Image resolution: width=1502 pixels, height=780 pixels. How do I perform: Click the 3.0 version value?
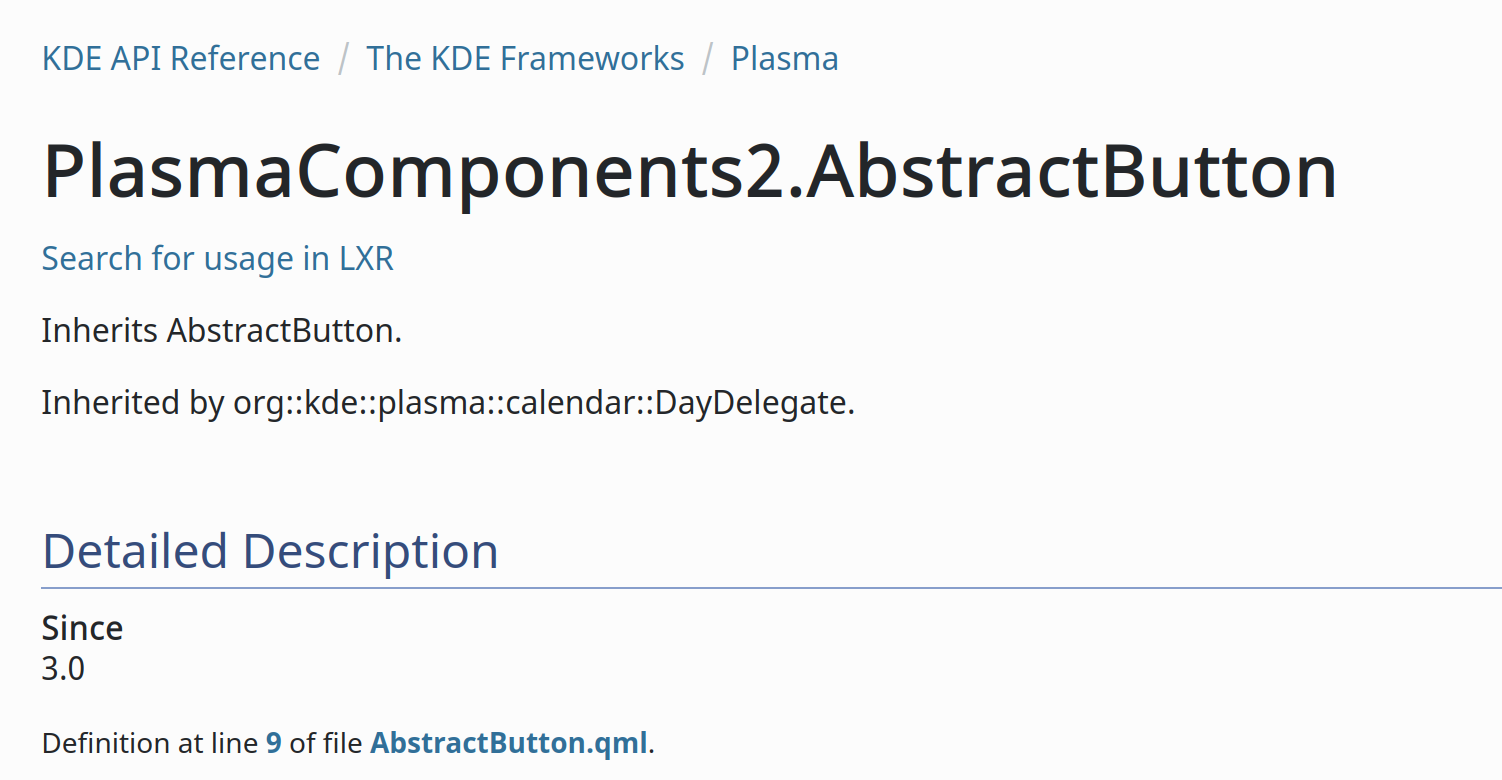[x=63, y=668]
